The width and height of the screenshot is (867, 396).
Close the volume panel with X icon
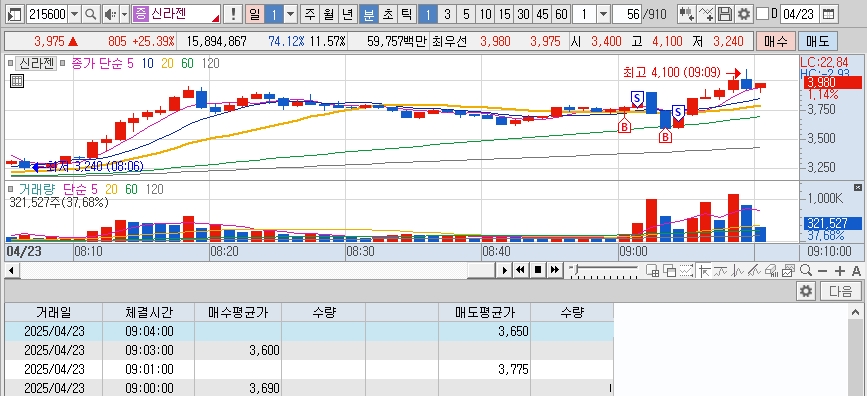(x=858, y=188)
